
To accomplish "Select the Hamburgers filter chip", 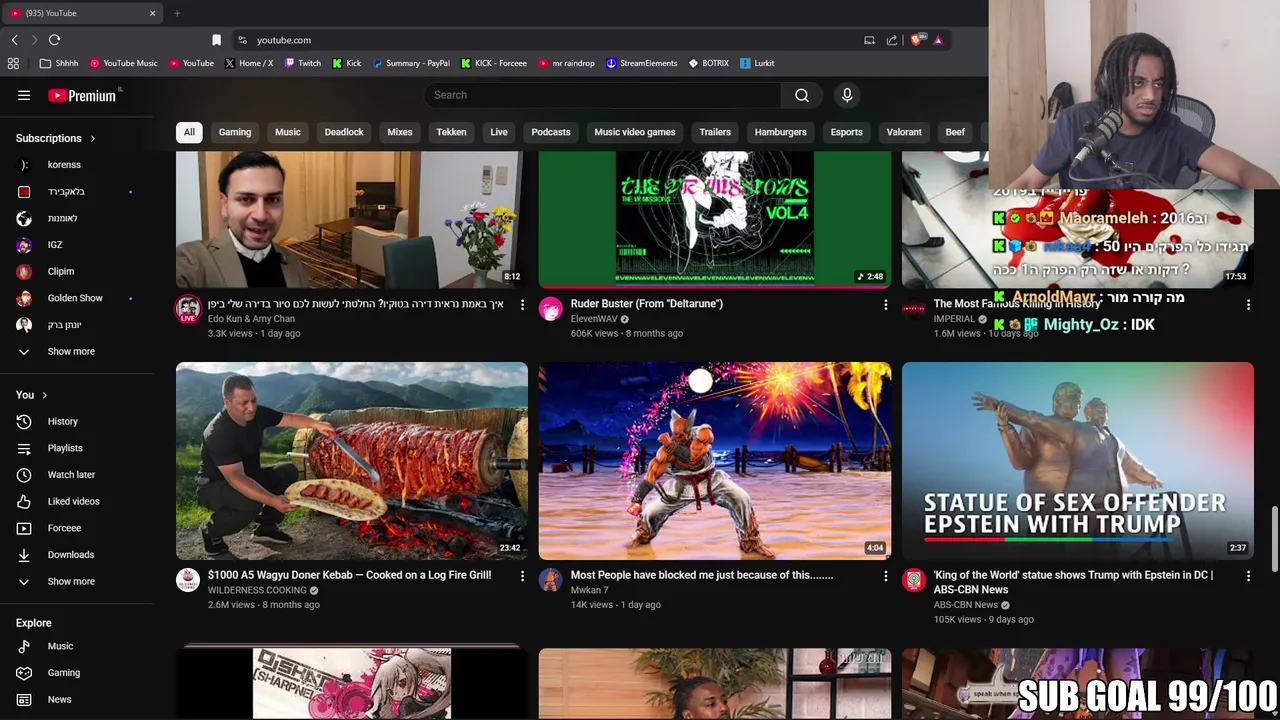I will 780,132.
